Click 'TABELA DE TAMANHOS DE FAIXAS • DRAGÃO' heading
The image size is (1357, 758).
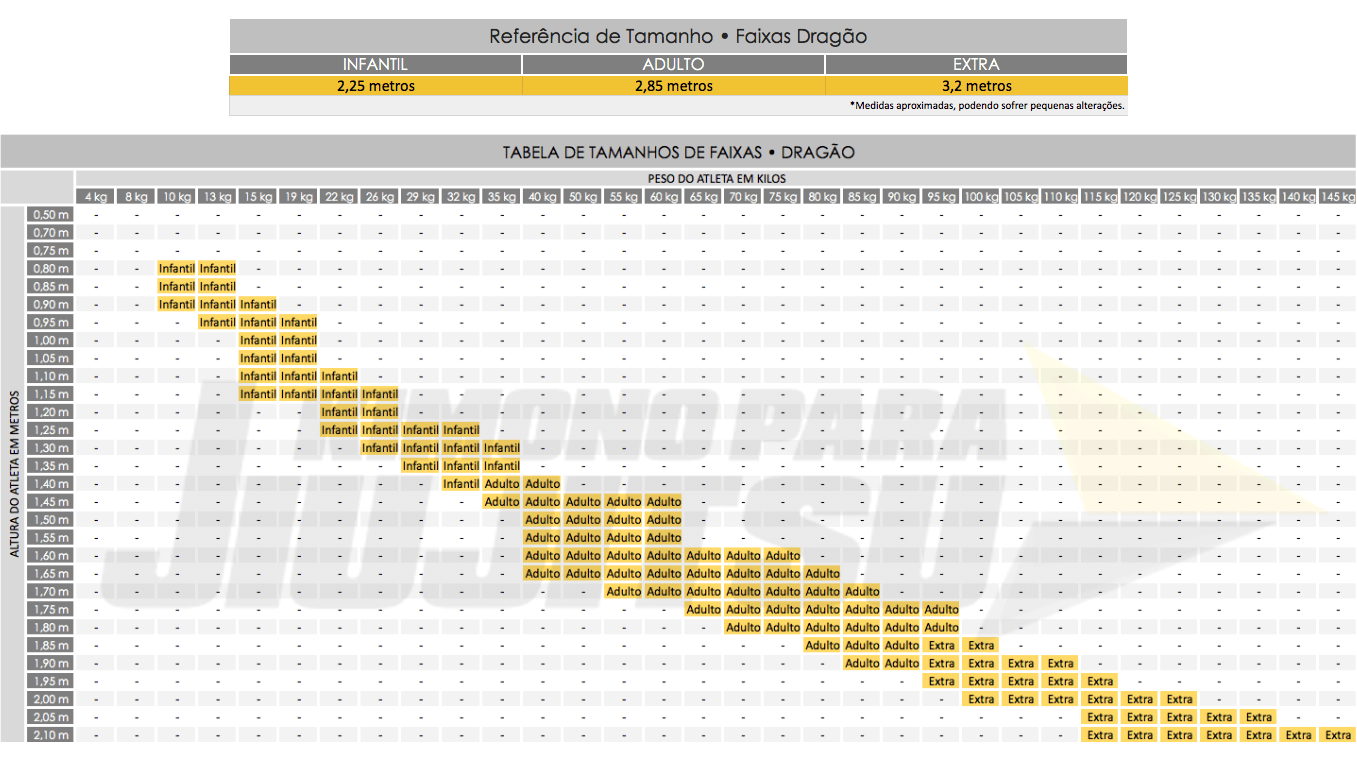[678, 153]
